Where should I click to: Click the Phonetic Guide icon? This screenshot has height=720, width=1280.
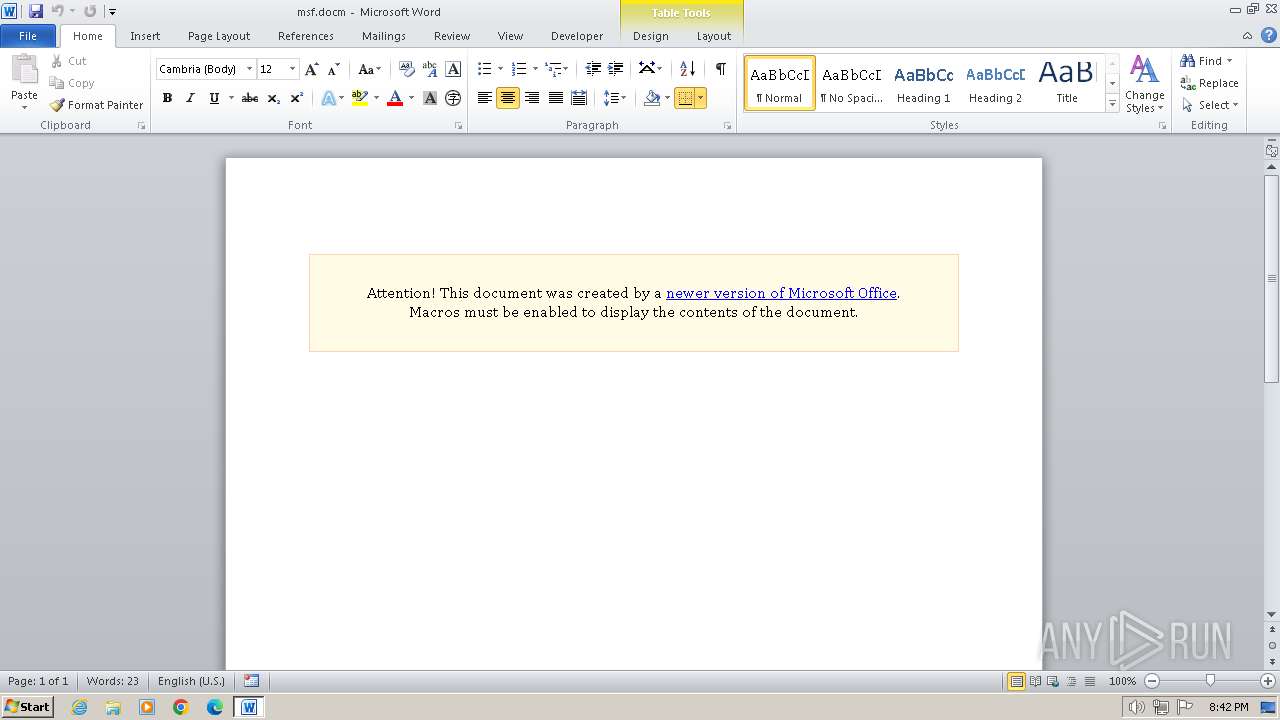tap(430, 69)
